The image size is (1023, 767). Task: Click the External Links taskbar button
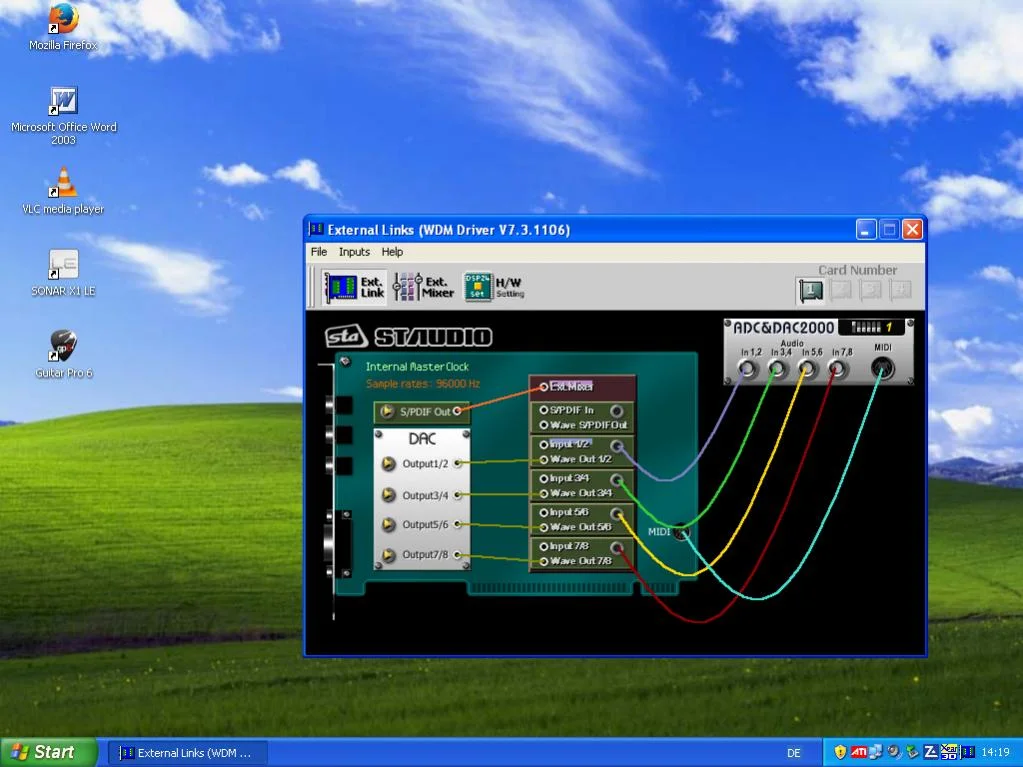(187, 753)
